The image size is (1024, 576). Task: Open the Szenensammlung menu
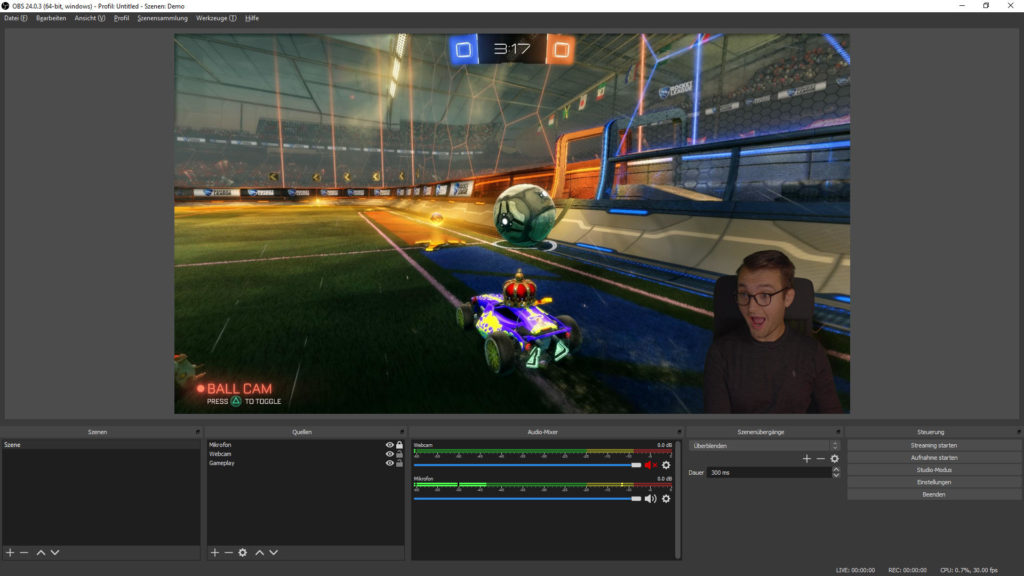pyautogui.click(x=163, y=18)
